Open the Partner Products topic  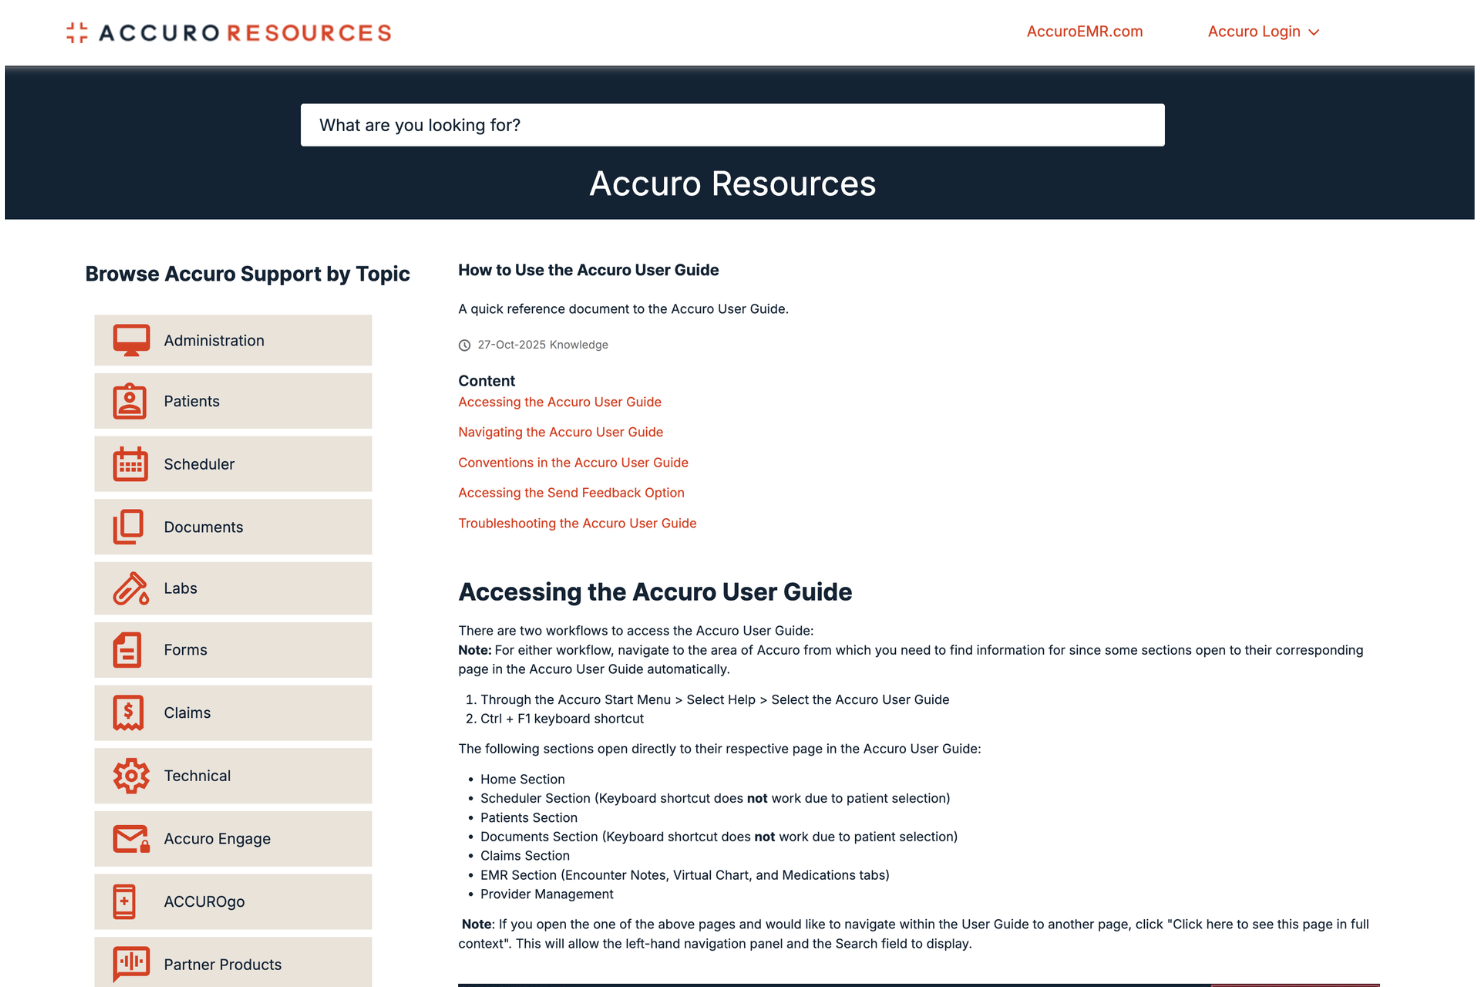click(233, 963)
